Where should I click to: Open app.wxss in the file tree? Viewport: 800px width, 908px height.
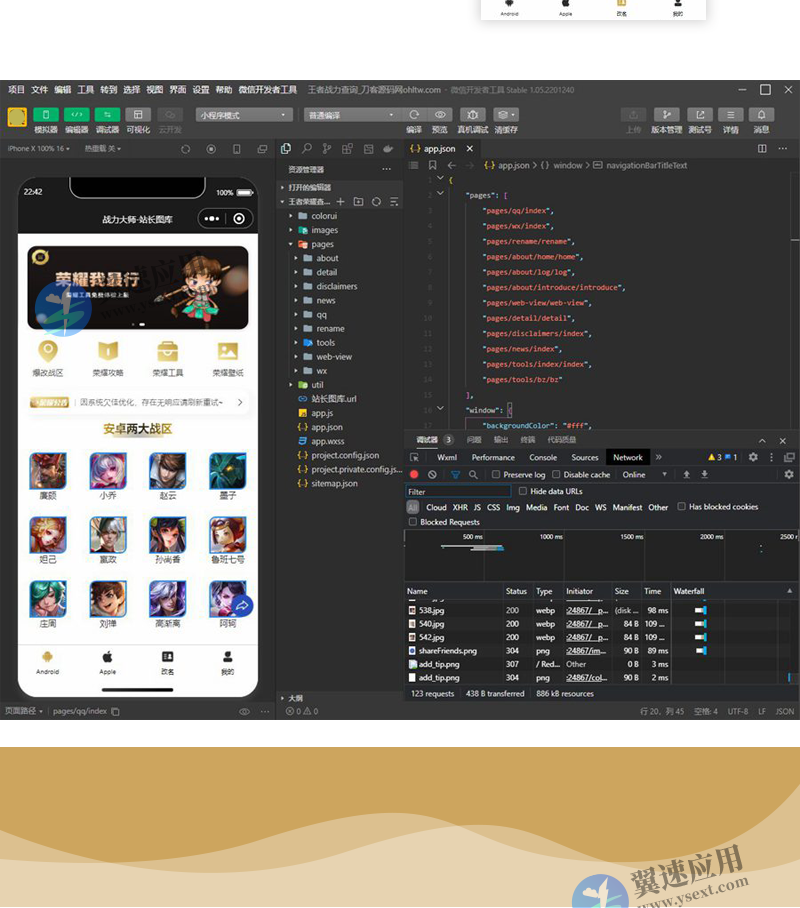click(x=327, y=441)
